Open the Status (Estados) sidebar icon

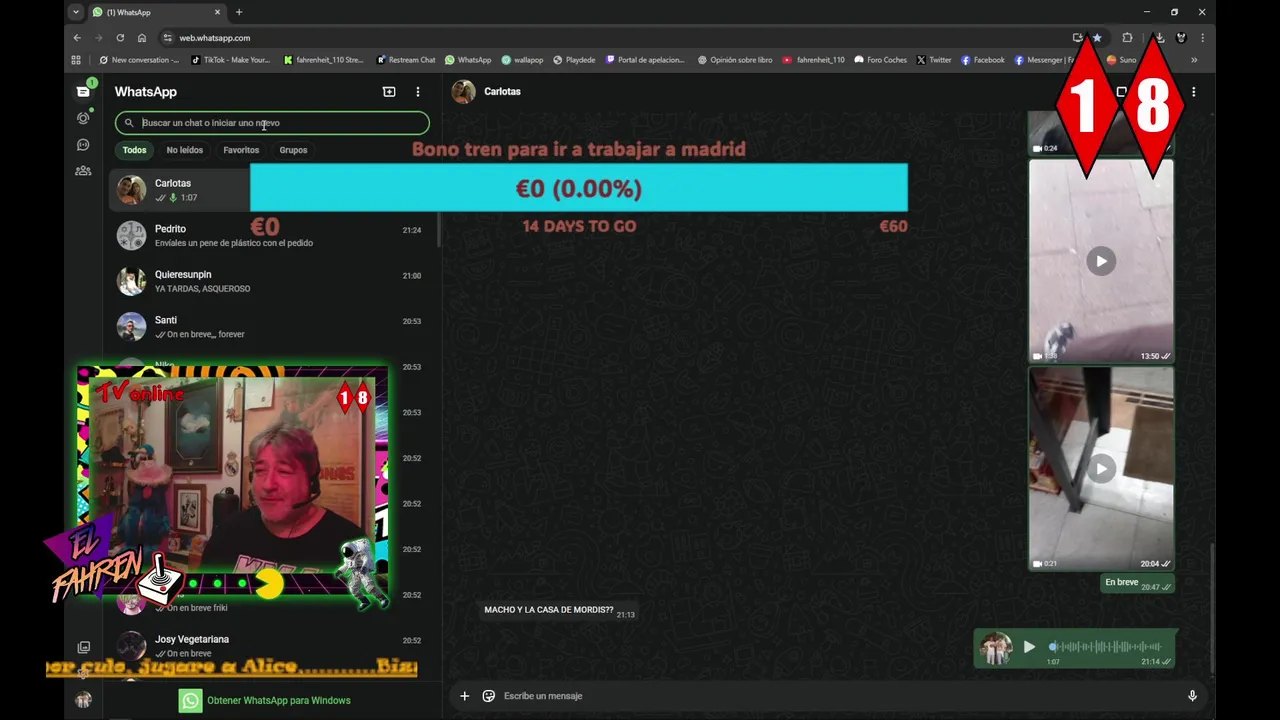(83, 118)
